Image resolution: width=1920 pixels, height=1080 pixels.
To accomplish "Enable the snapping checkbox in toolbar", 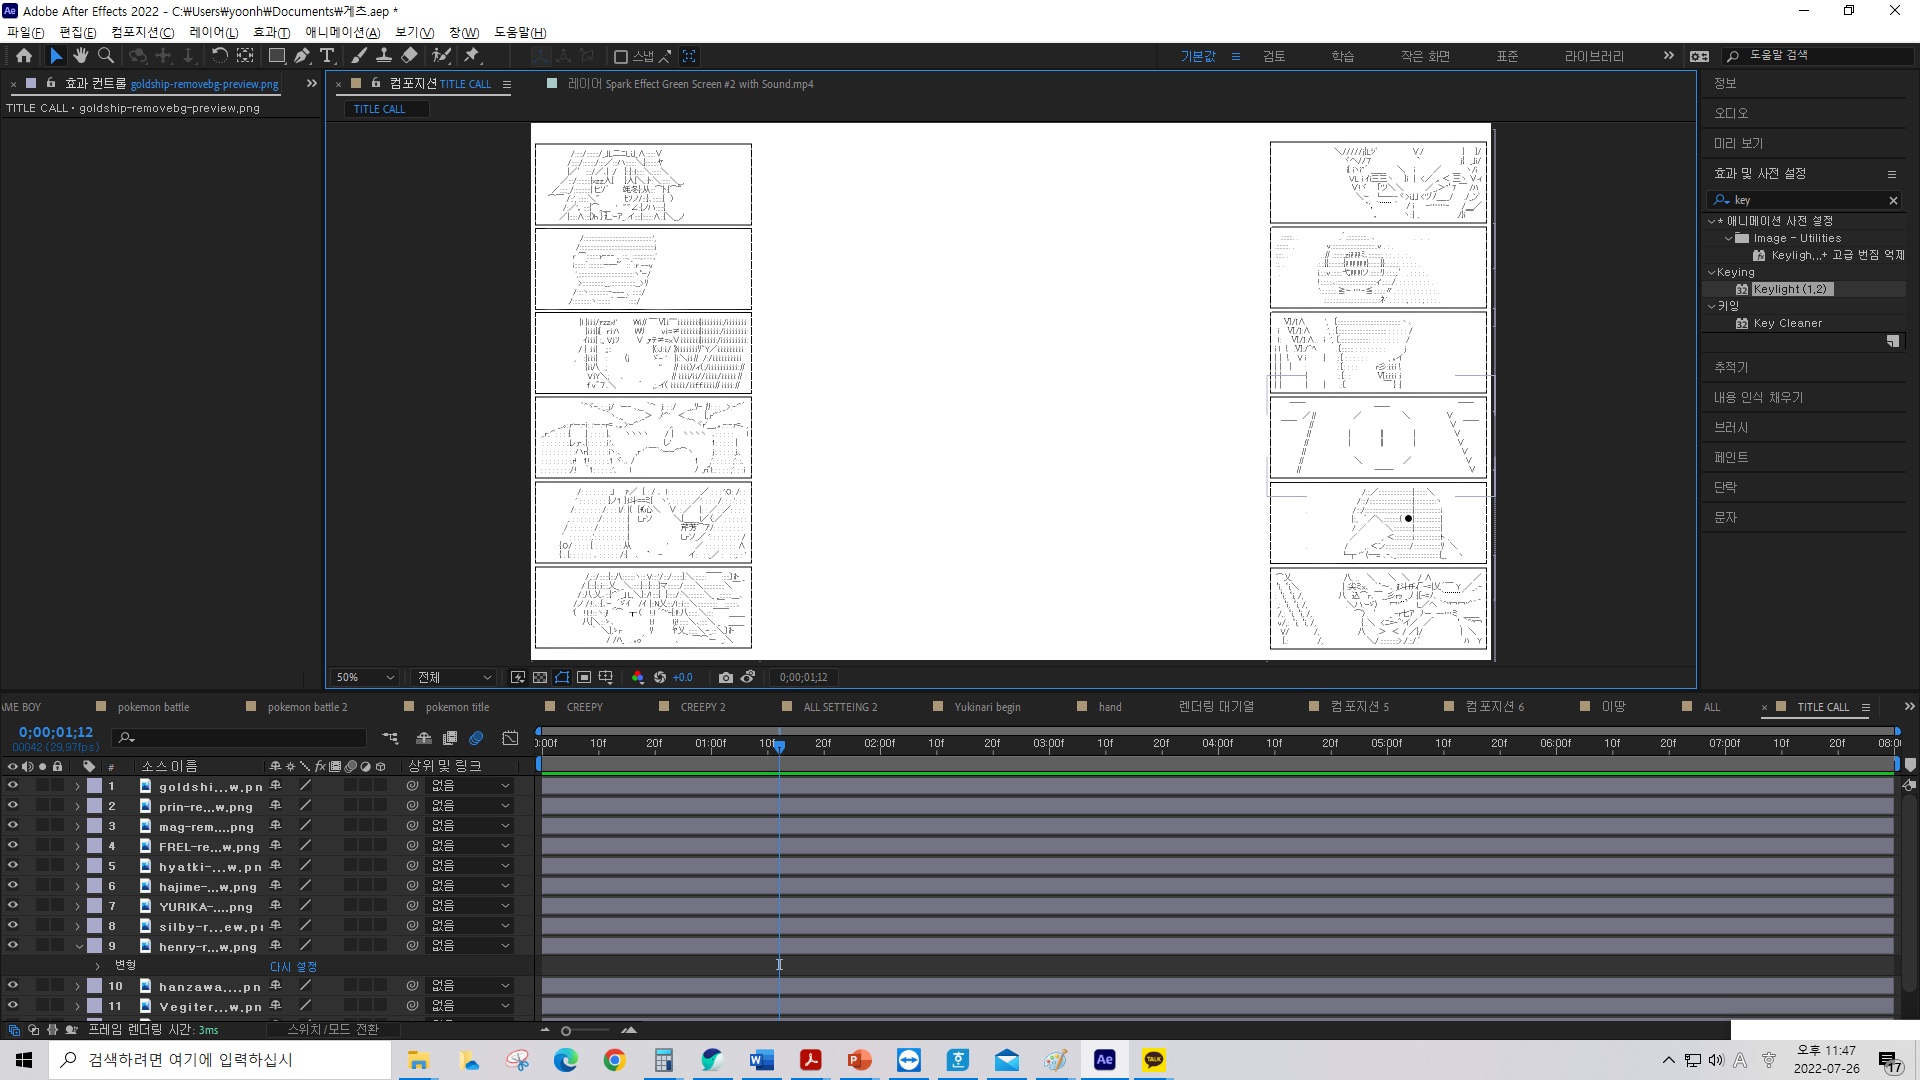I will click(621, 57).
